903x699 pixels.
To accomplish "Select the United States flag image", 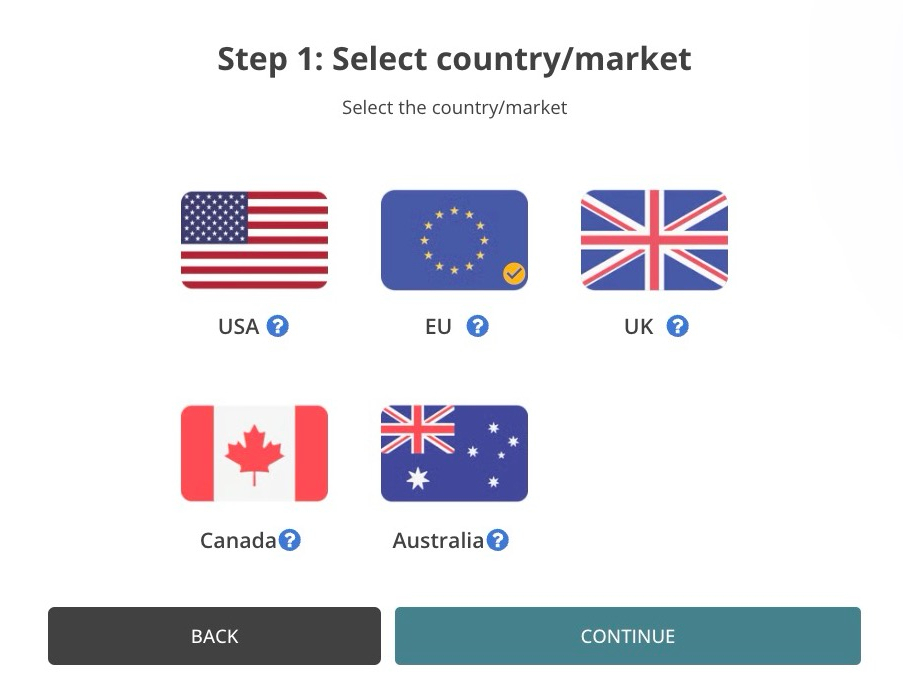I will click(254, 240).
